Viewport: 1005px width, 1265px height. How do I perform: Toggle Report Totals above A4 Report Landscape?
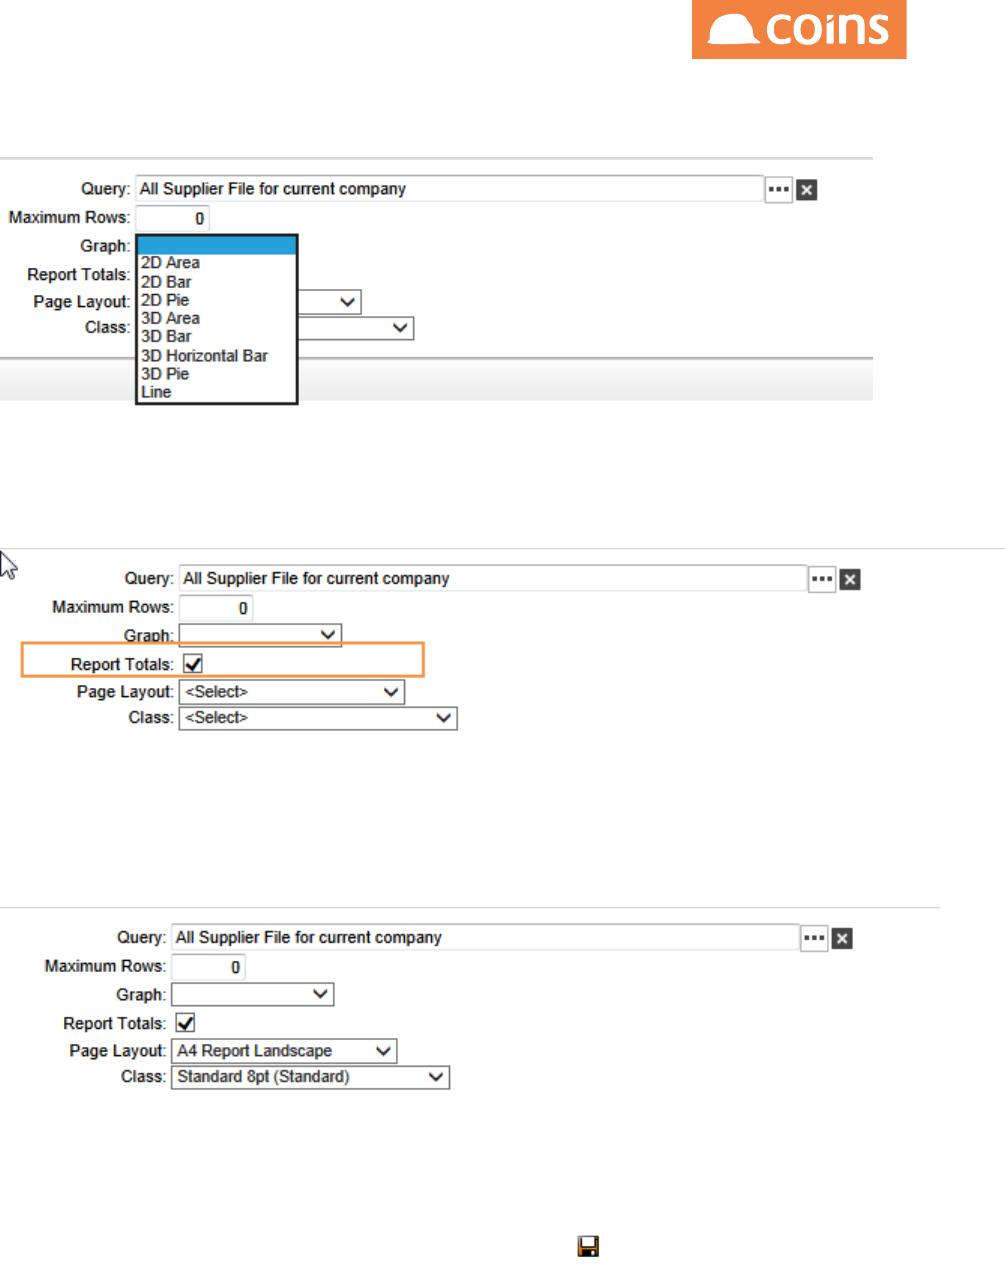coord(185,1023)
